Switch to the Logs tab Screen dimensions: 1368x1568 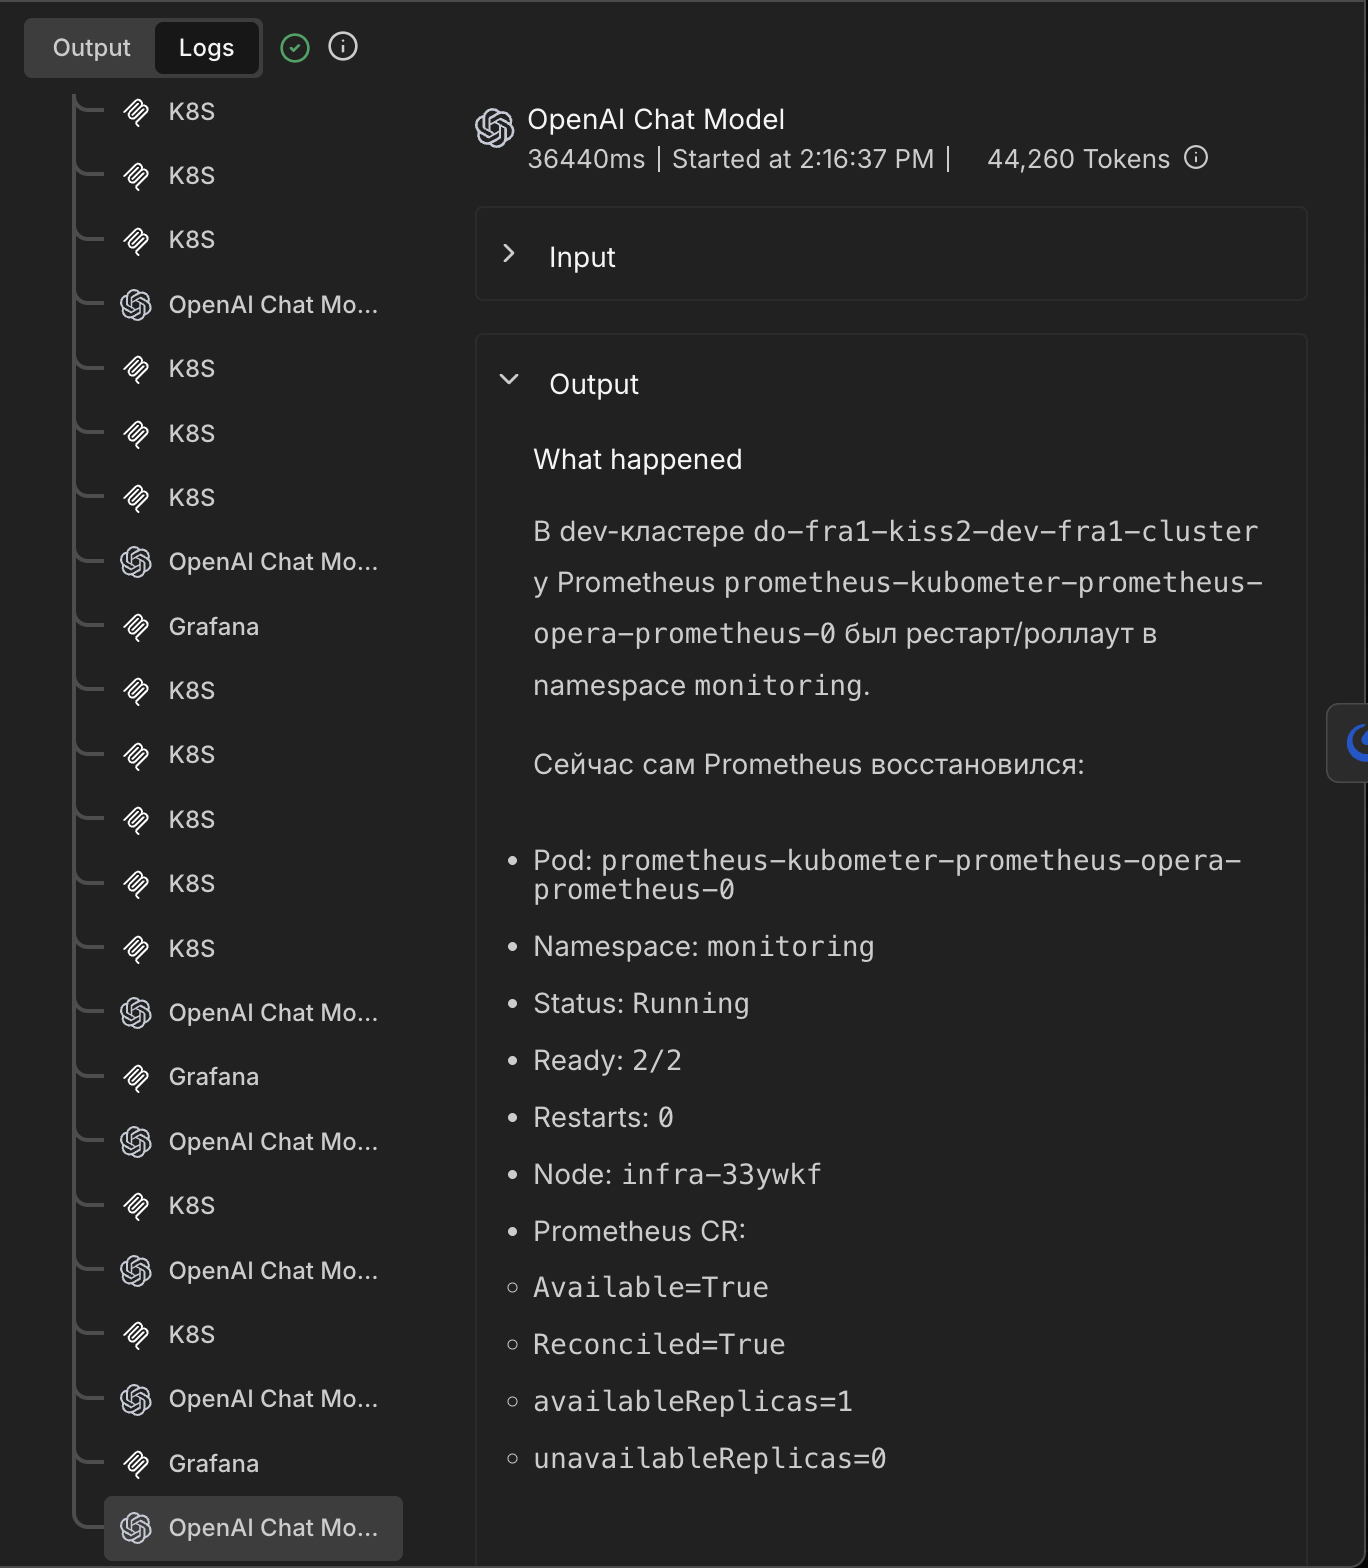tap(206, 48)
